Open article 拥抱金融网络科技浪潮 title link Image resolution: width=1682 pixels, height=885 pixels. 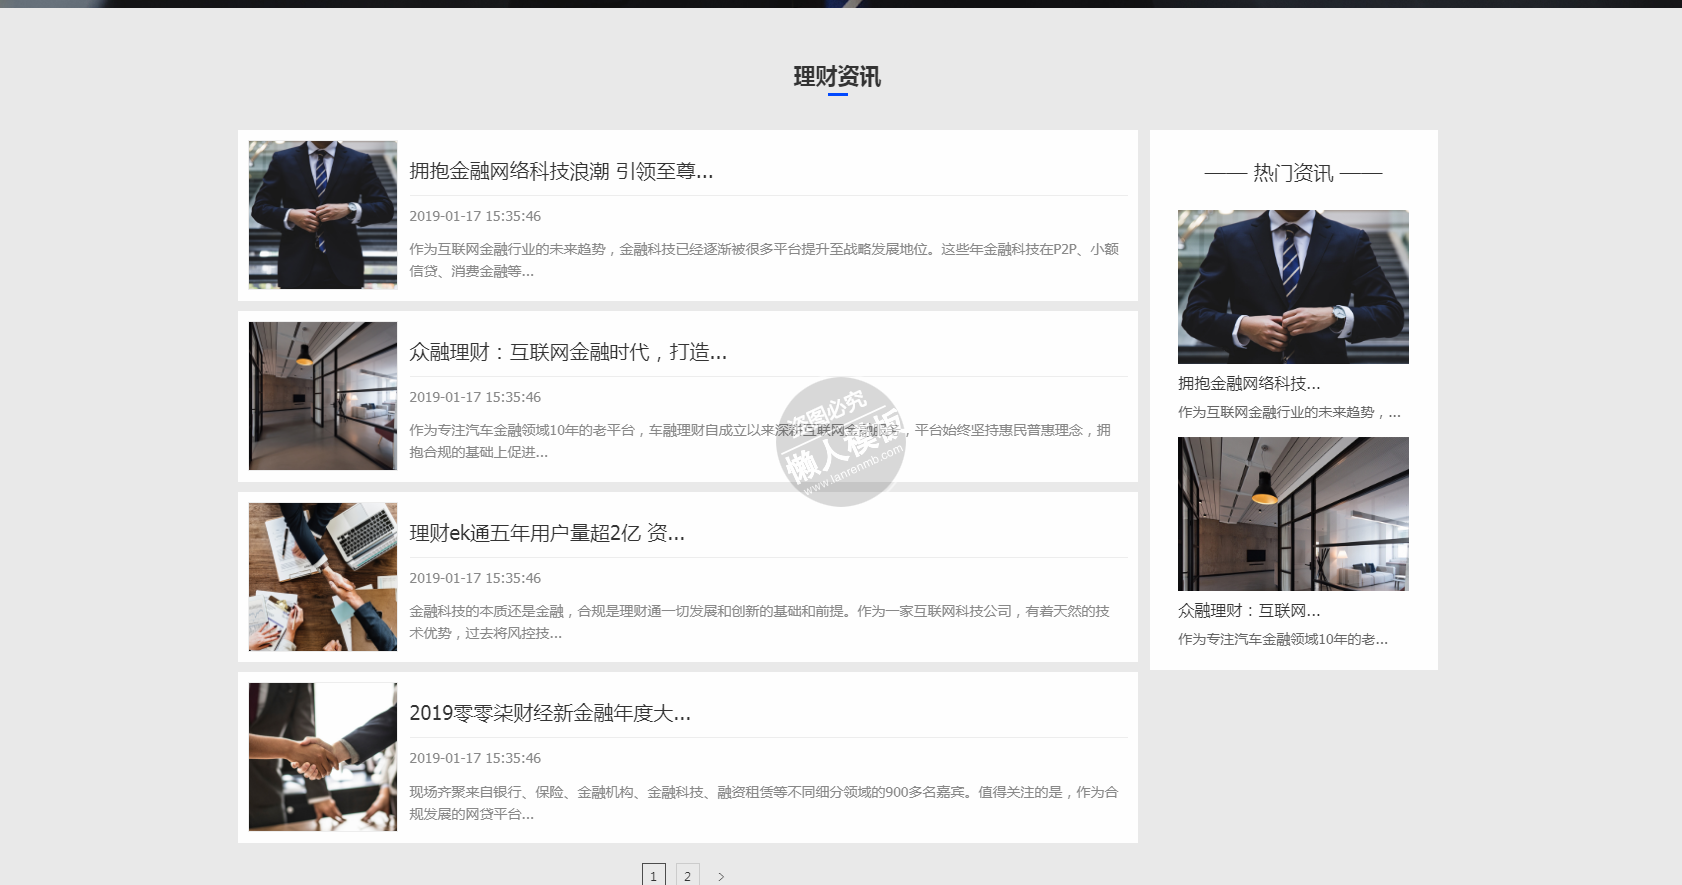click(560, 171)
